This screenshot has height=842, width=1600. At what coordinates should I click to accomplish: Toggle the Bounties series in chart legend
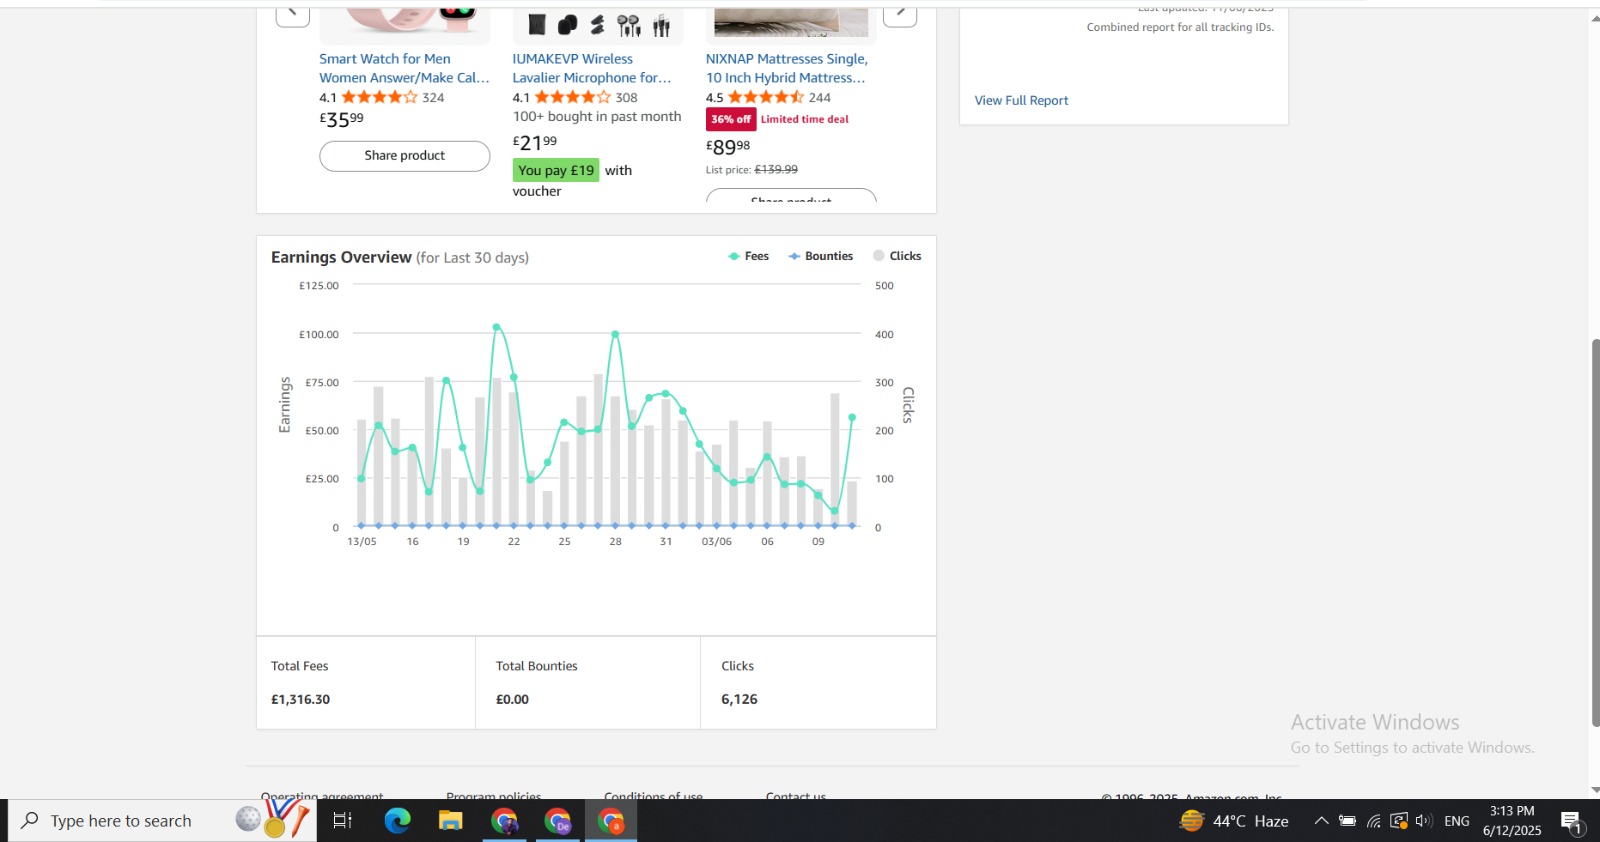(x=821, y=256)
